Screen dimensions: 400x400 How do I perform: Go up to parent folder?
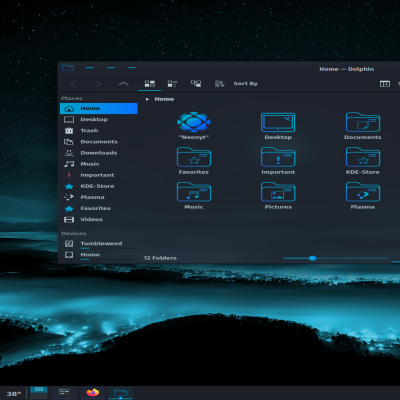[123, 84]
